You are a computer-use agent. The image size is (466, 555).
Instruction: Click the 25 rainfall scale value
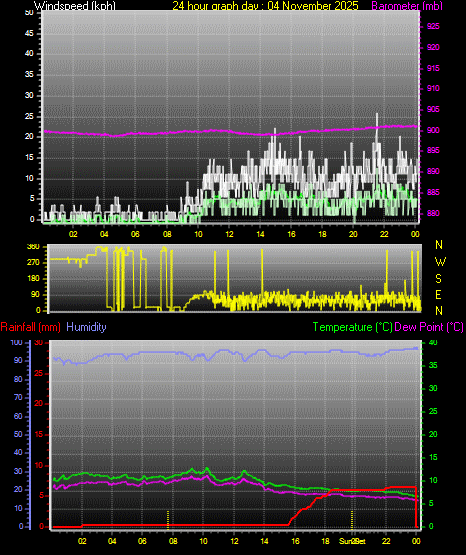(x=39, y=373)
